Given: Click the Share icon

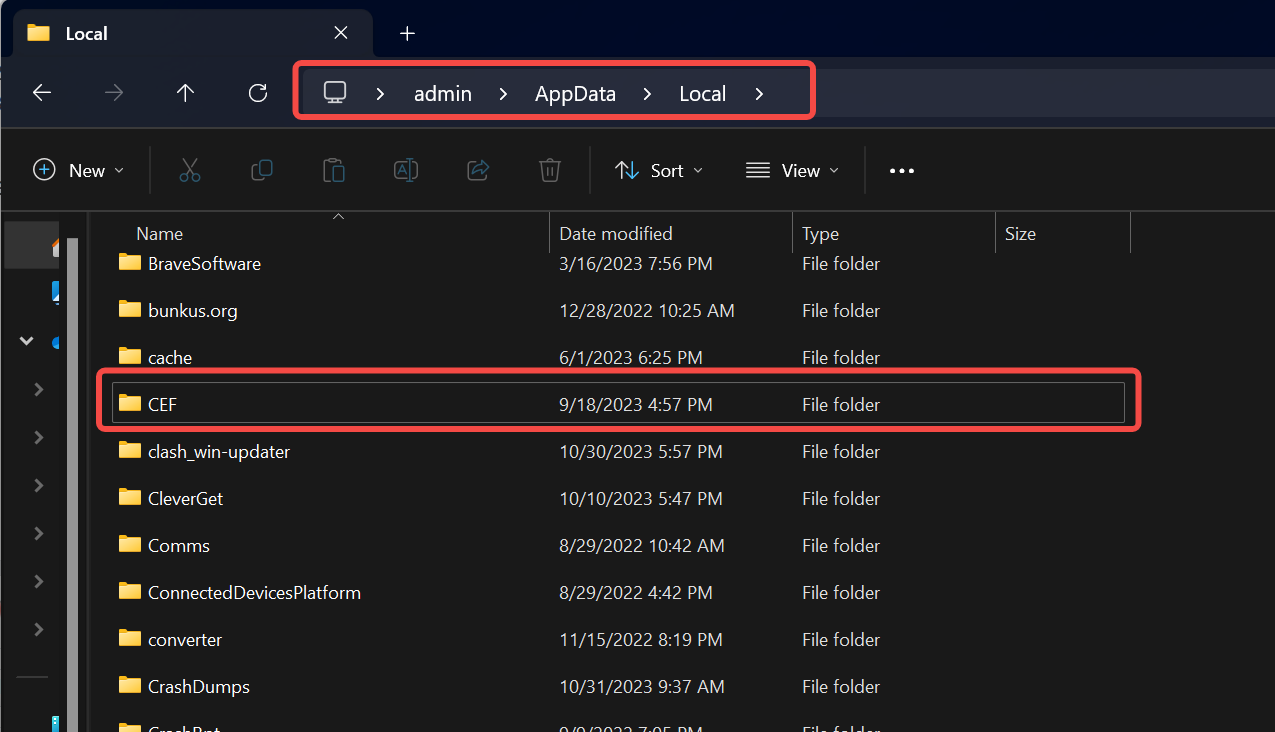Looking at the screenshot, I should tap(478, 171).
